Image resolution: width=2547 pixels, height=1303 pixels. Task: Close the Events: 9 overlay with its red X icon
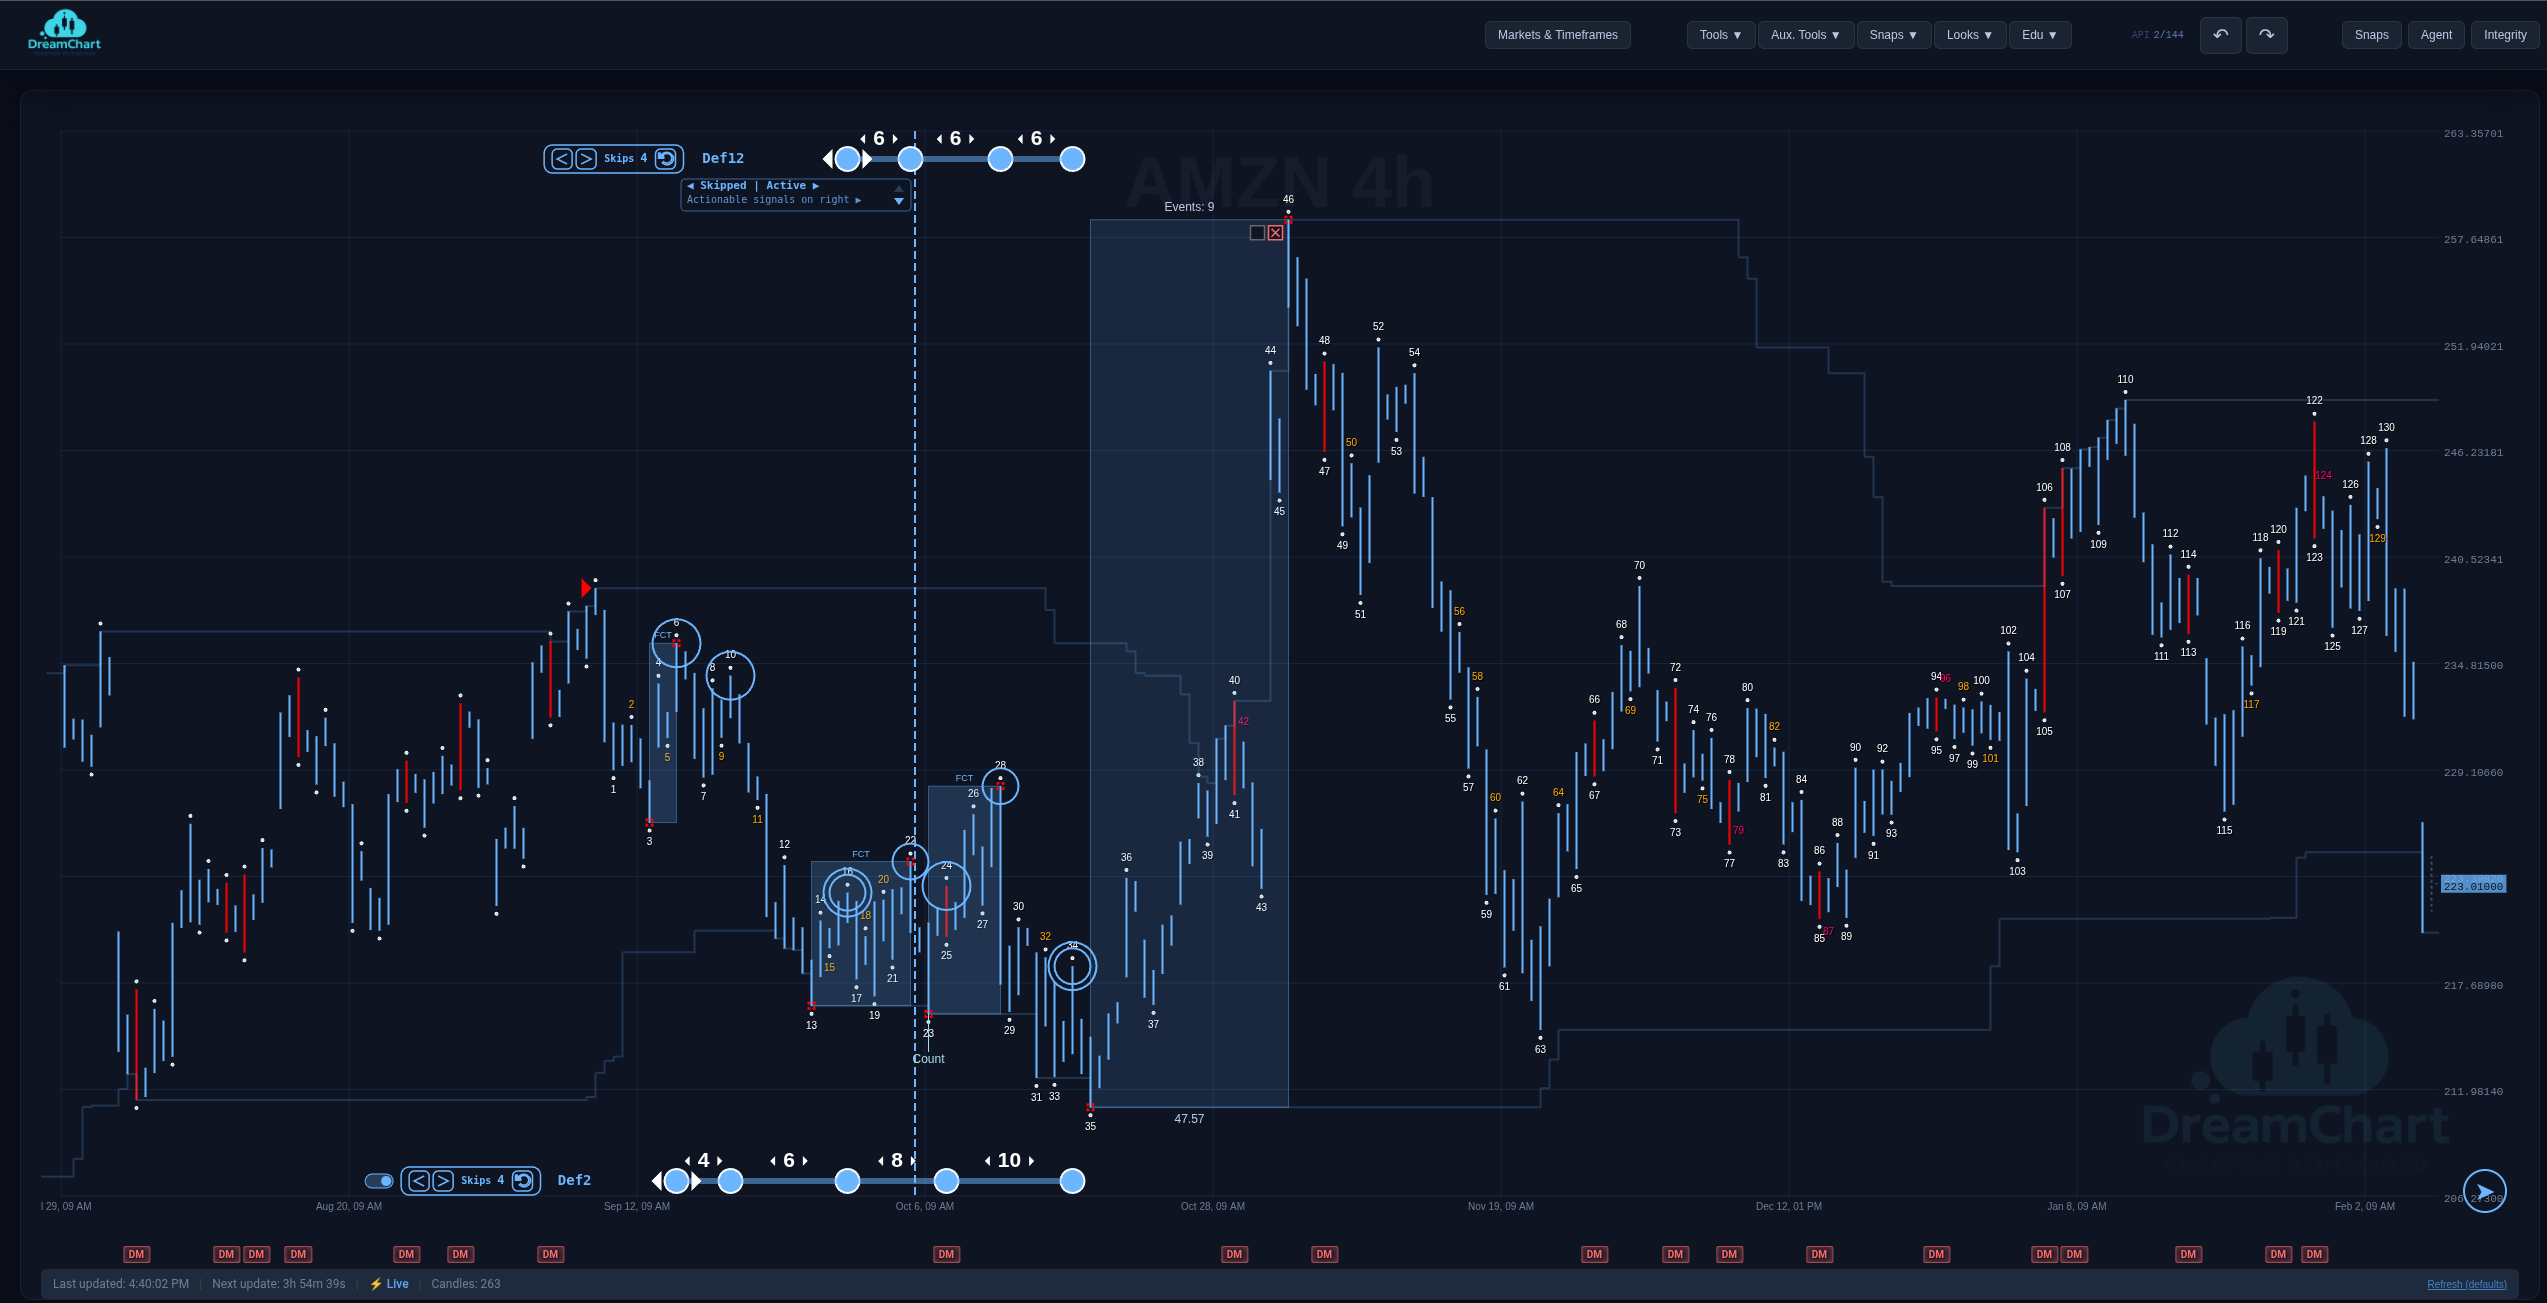pyautogui.click(x=1275, y=232)
